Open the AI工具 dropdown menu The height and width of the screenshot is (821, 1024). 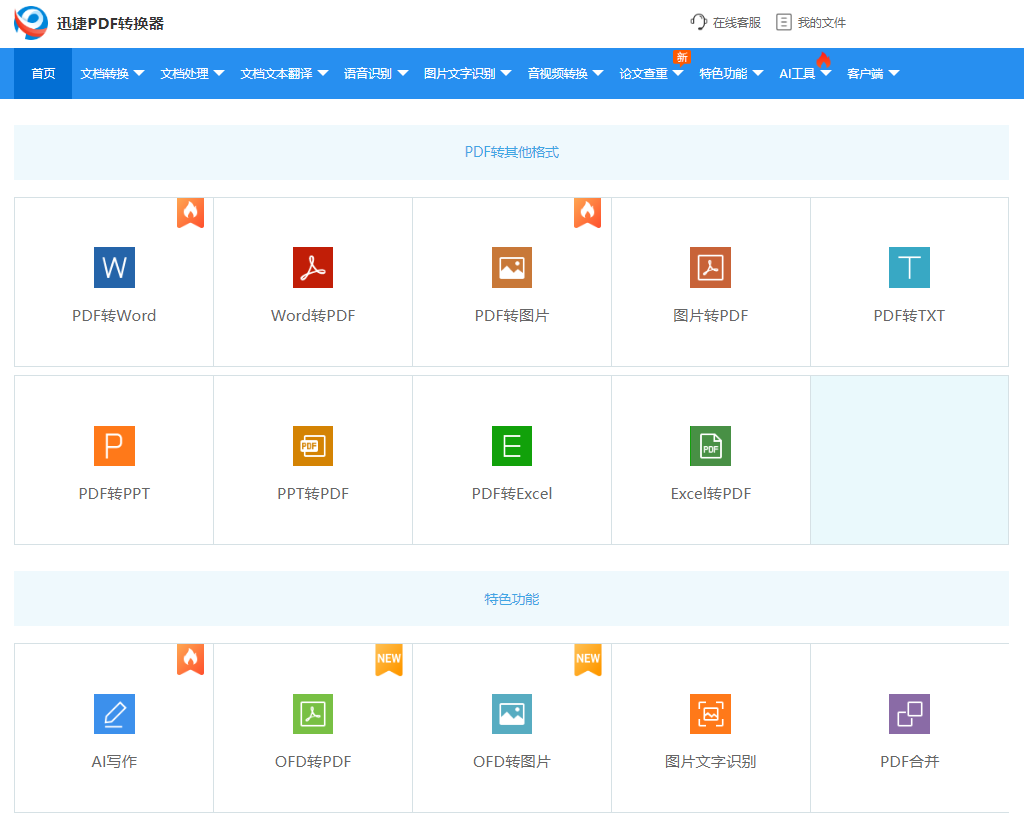pos(805,74)
